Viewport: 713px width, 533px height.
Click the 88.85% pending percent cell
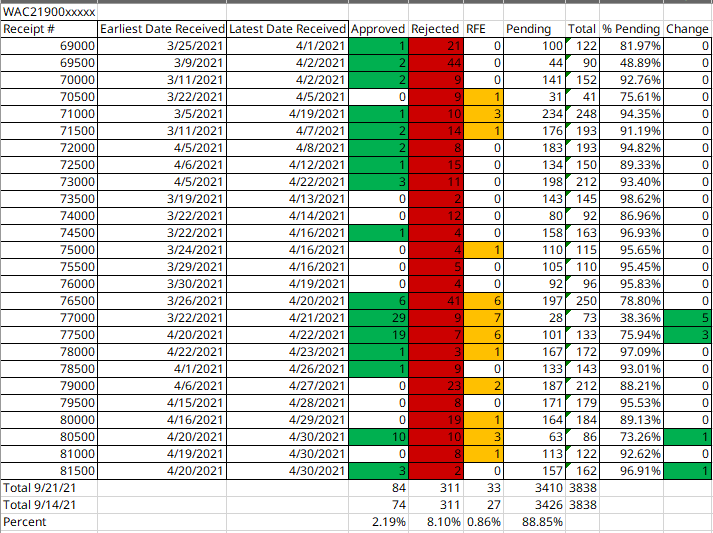coord(534,522)
